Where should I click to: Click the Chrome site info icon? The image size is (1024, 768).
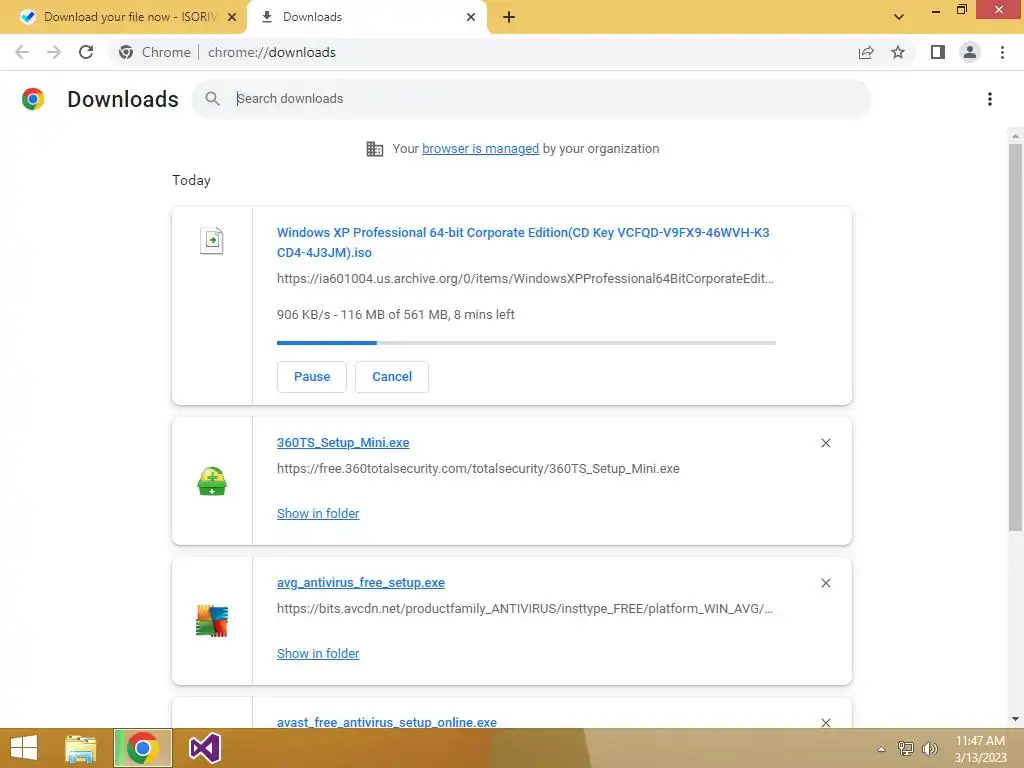point(126,52)
